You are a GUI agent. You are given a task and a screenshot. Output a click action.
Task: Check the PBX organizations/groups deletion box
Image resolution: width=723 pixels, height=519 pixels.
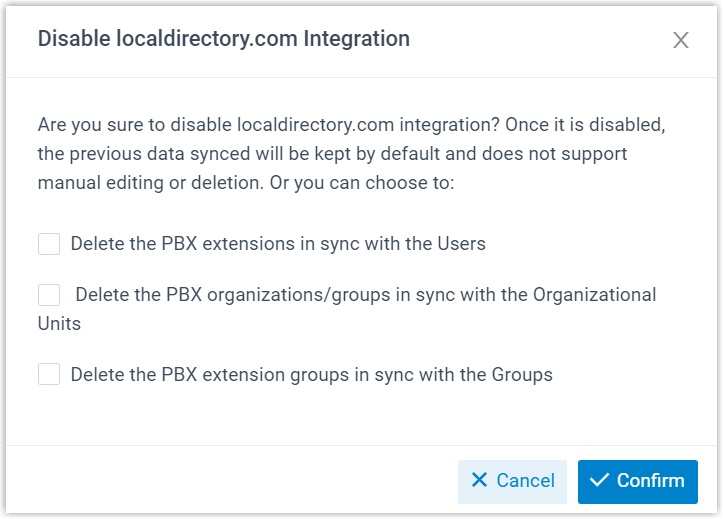49,295
